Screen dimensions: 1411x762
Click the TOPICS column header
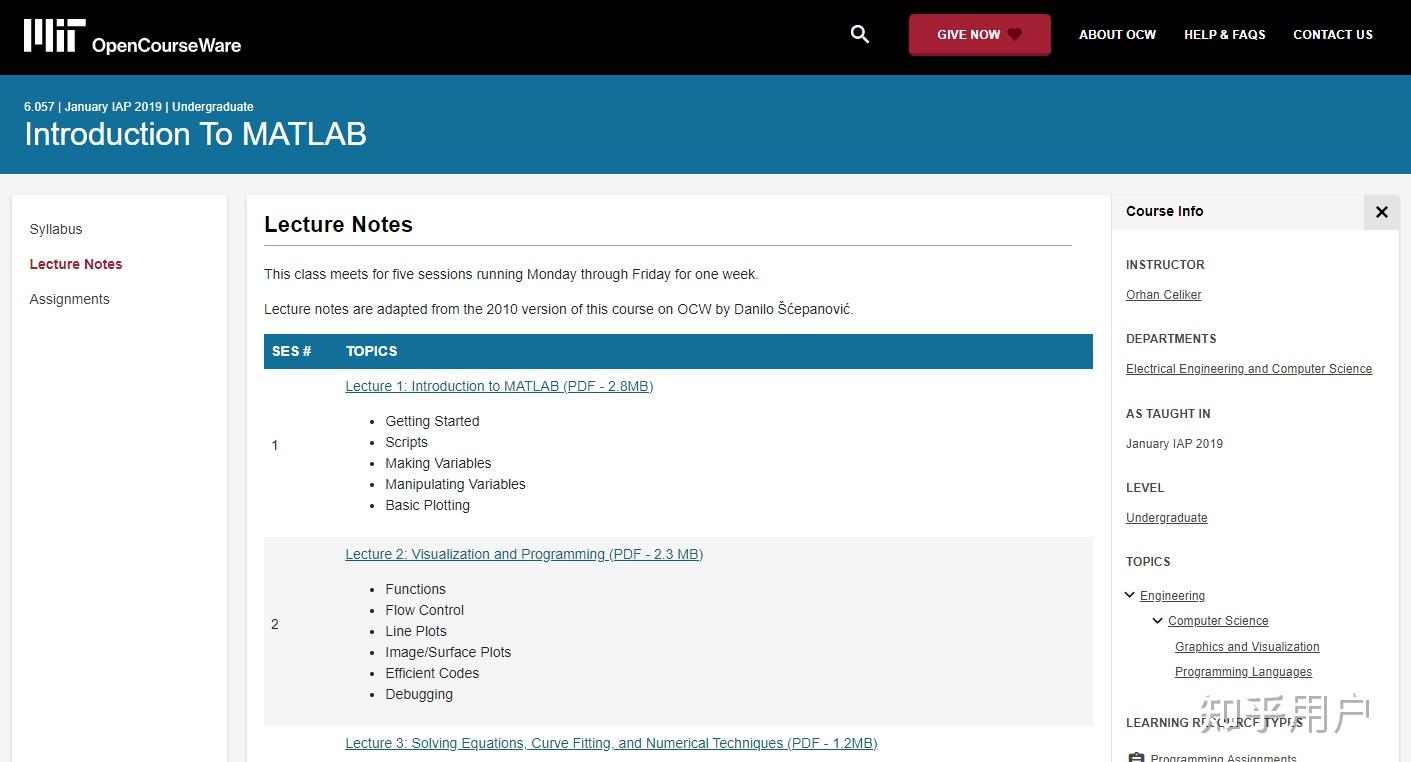(371, 351)
